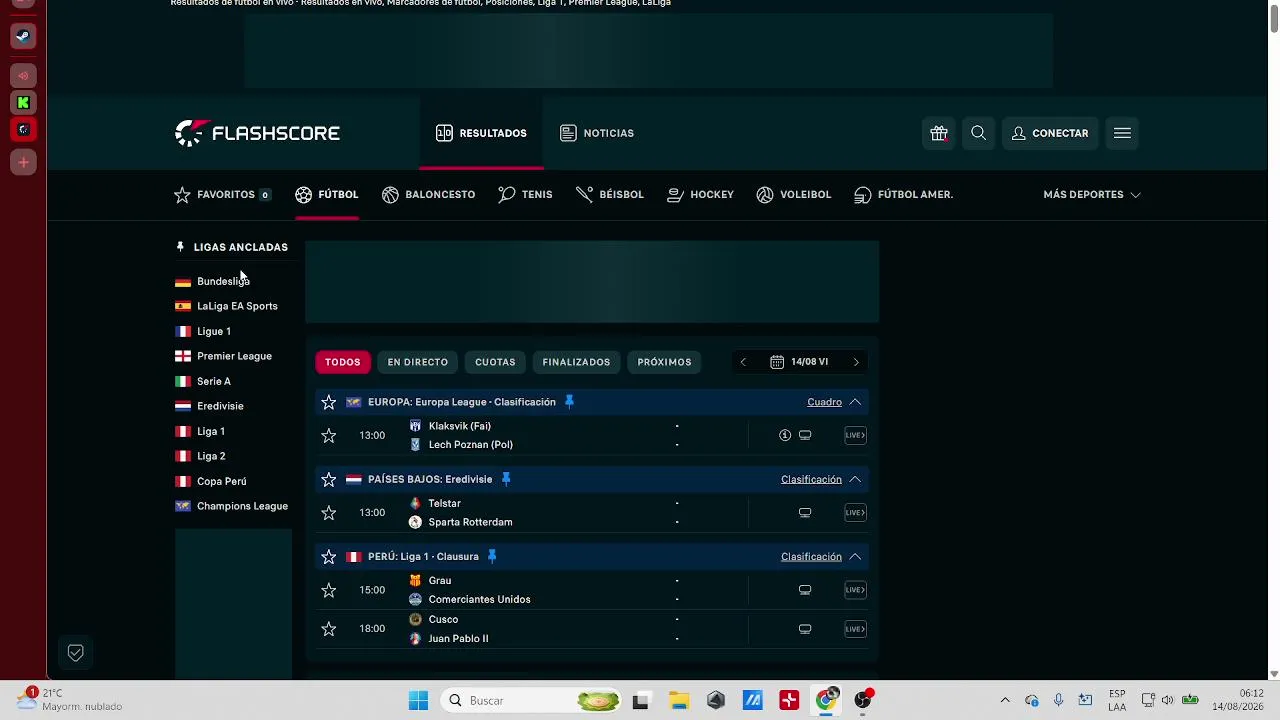Open FAVORITOS sport section
The image size is (1280, 720).
coord(223,195)
